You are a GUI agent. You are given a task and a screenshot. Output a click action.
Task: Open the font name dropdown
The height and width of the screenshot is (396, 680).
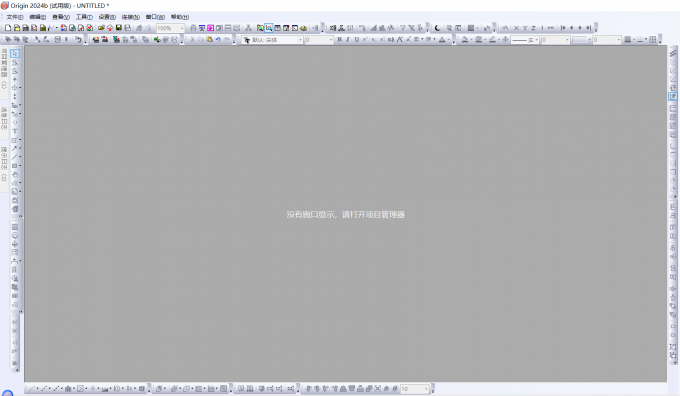[x=272, y=40]
